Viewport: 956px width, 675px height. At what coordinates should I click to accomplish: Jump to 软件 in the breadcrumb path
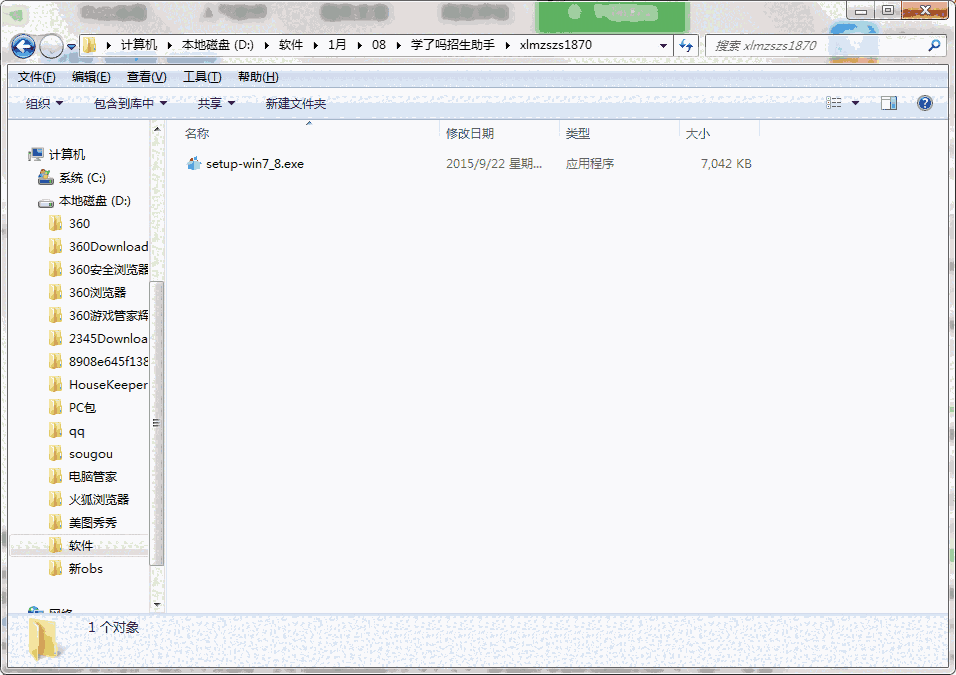pos(293,45)
